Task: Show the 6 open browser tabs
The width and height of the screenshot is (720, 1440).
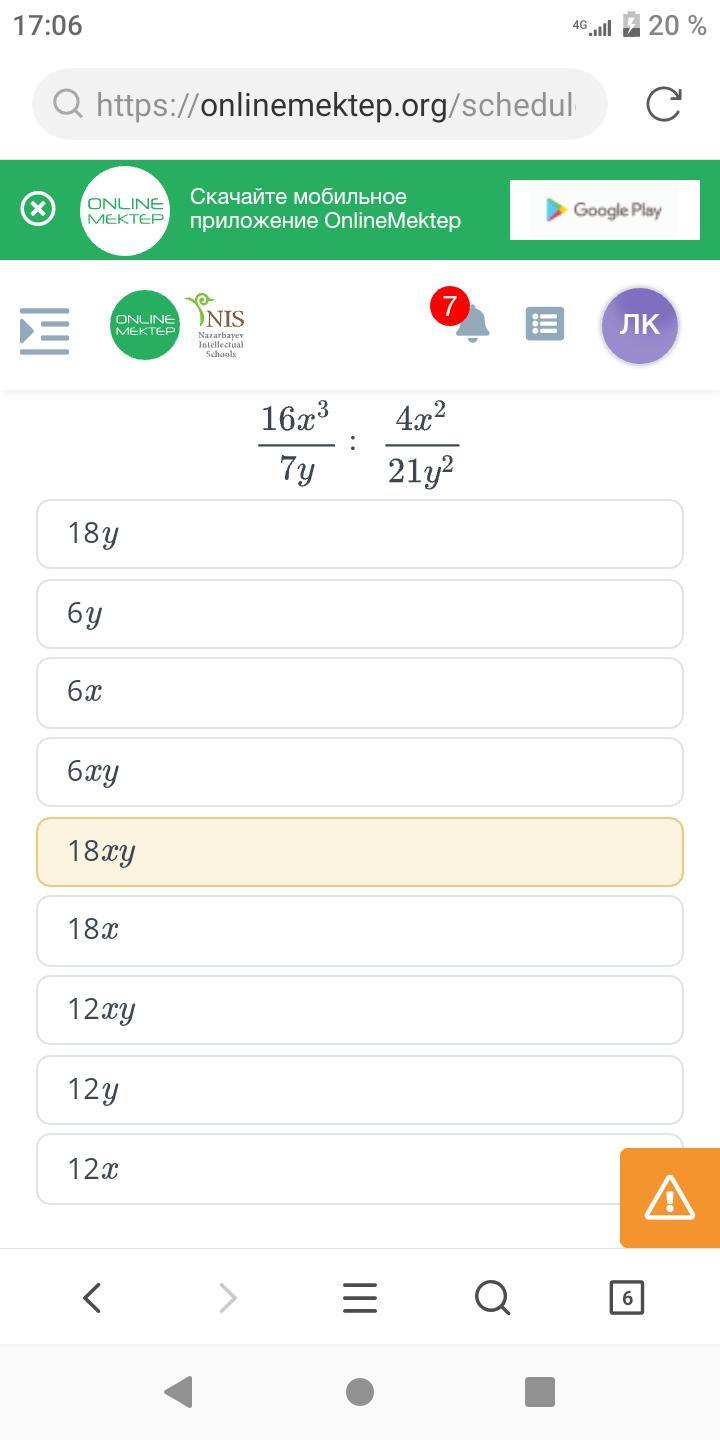Action: point(627,1298)
